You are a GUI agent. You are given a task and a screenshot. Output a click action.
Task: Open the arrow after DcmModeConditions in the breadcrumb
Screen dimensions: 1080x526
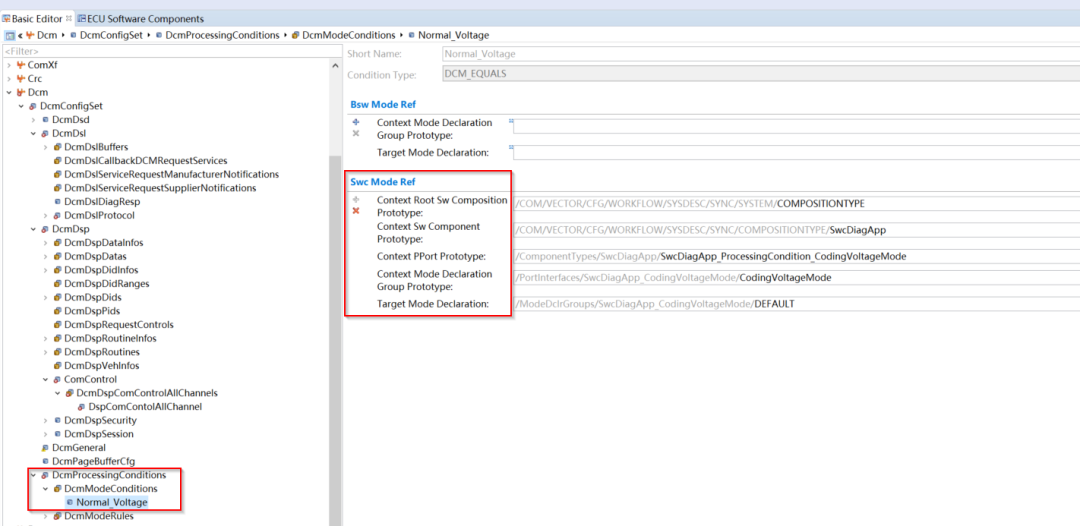[402, 35]
